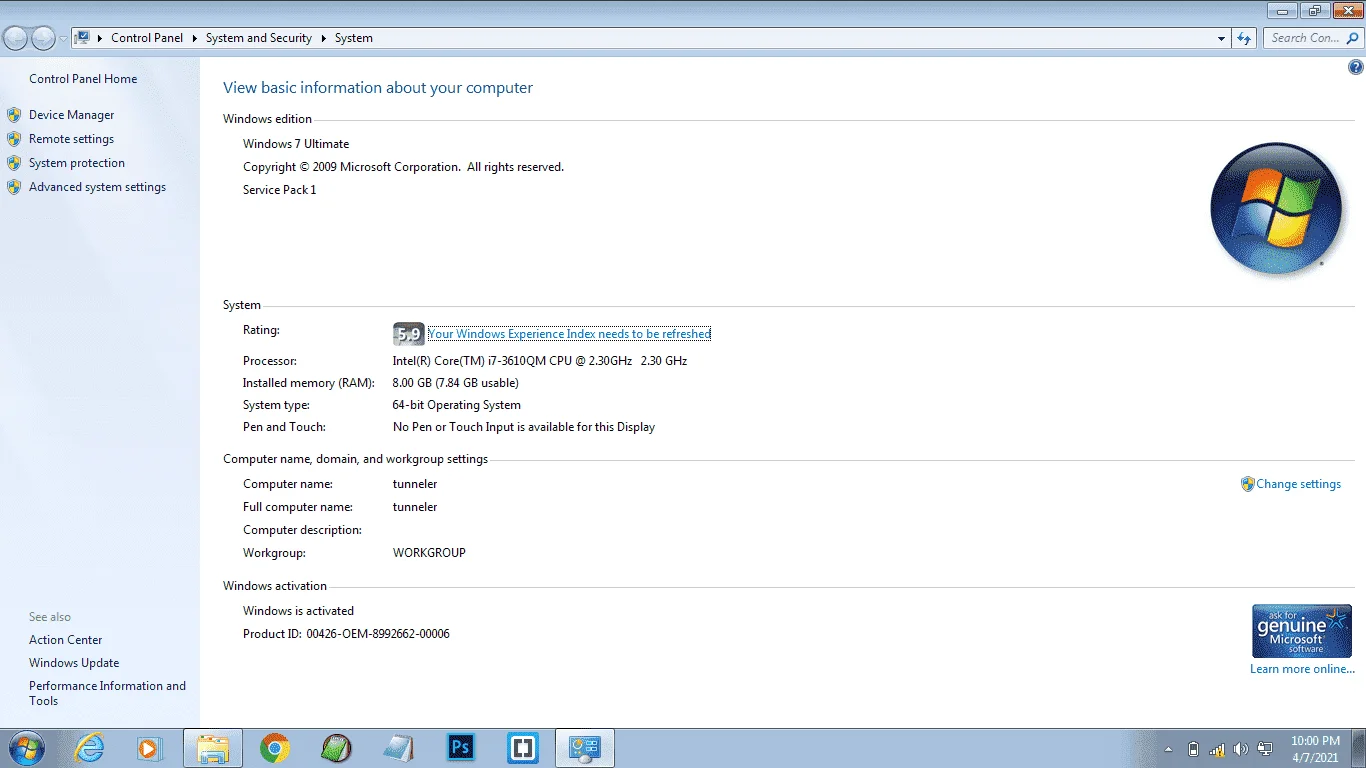Click the Windows Experience Index 5.9 badge

coord(408,334)
